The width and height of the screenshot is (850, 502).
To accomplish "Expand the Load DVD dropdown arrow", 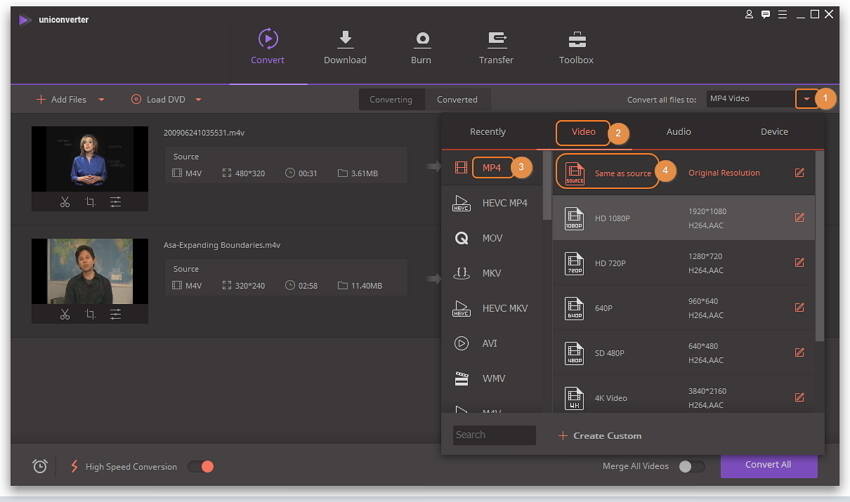I will click(198, 100).
